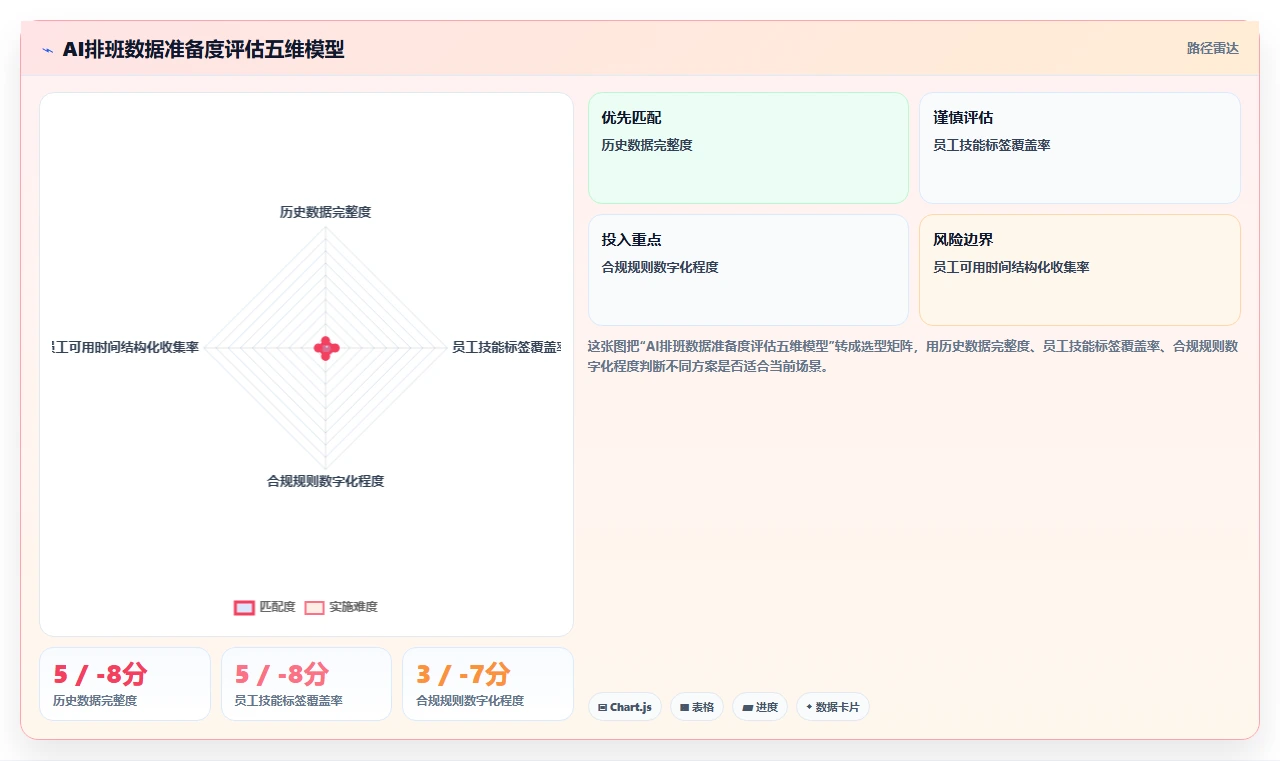The width and height of the screenshot is (1280, 761).
Task: Toggle the 实施难度 legend swatch
Action: [x=314, y=607]
